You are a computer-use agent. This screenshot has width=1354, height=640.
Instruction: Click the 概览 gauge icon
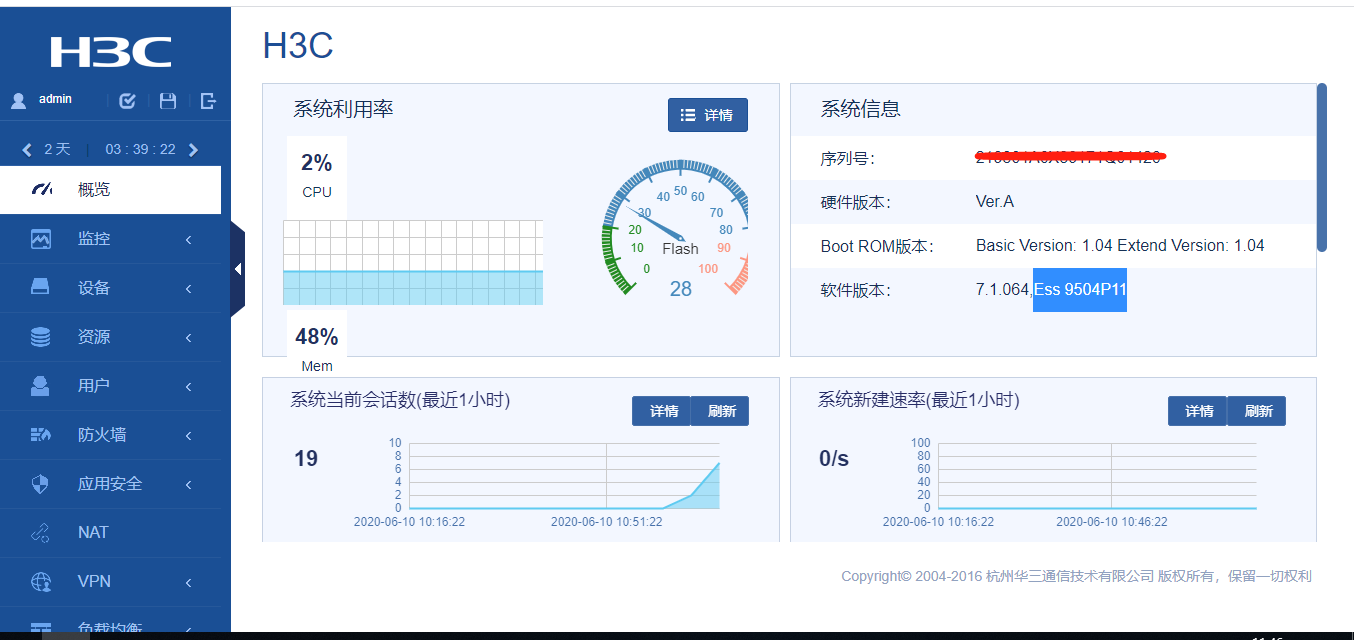pyautogui.click(x=41, y=189)
